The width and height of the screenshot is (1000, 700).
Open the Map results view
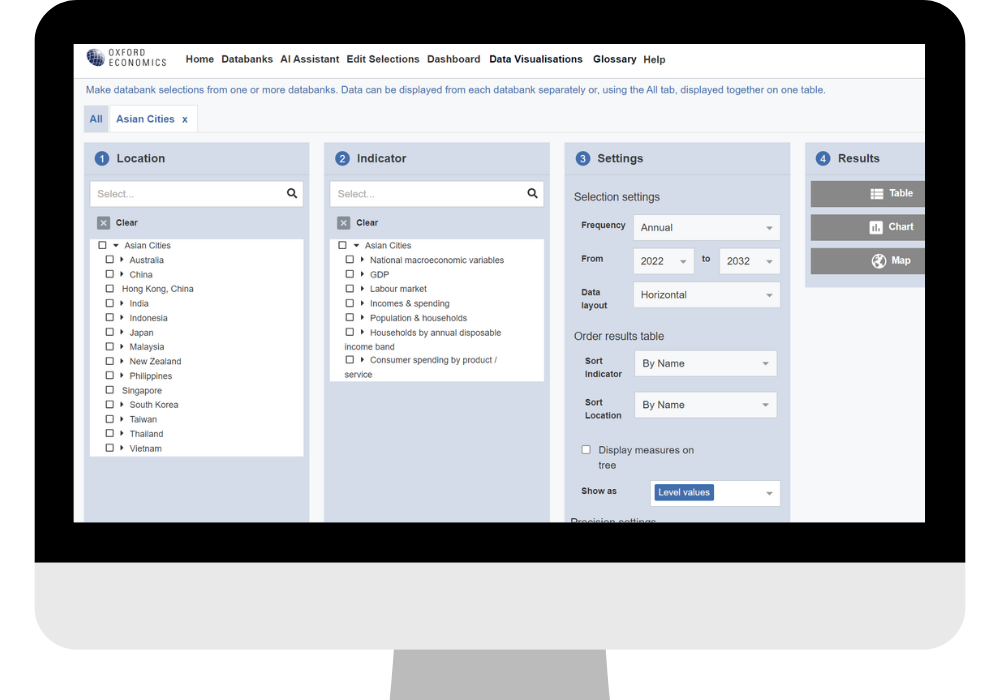868,261
